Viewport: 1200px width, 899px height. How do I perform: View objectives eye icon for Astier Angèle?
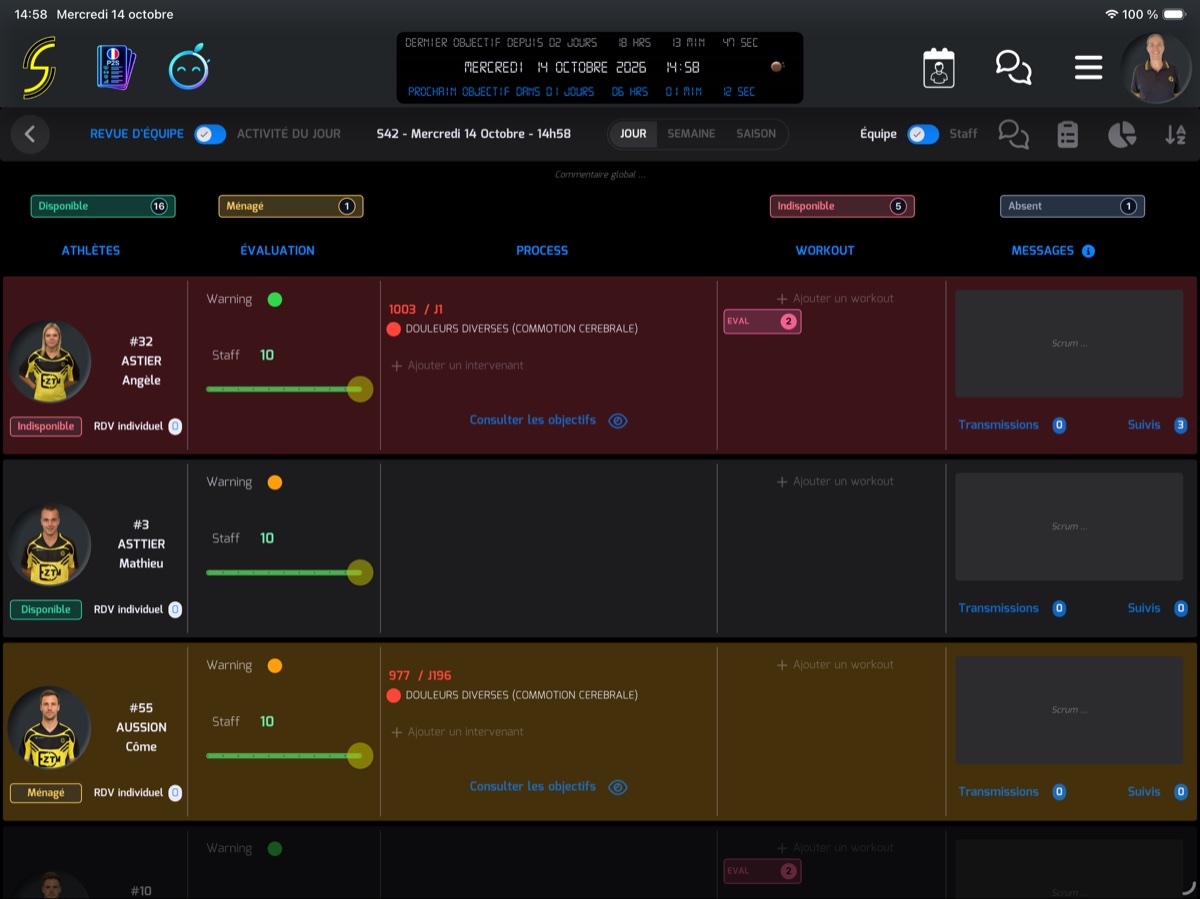(x=618, y=421)
